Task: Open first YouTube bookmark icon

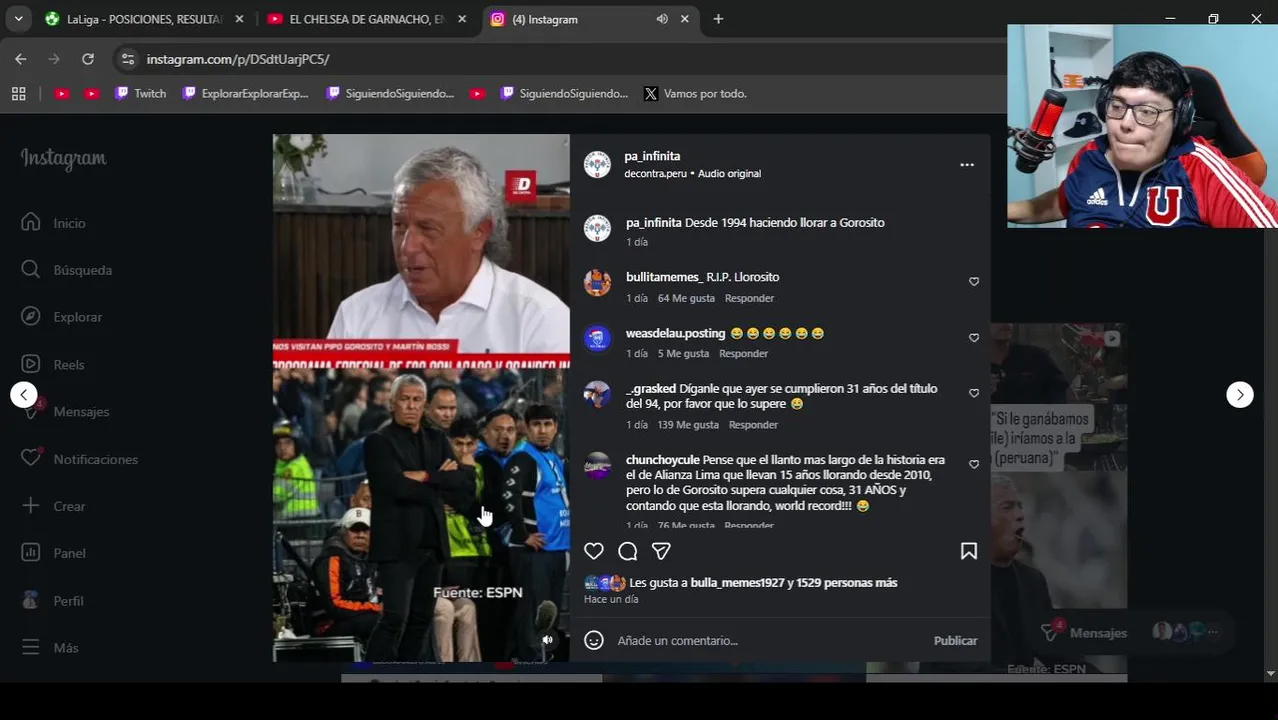Action: [62, 94]
